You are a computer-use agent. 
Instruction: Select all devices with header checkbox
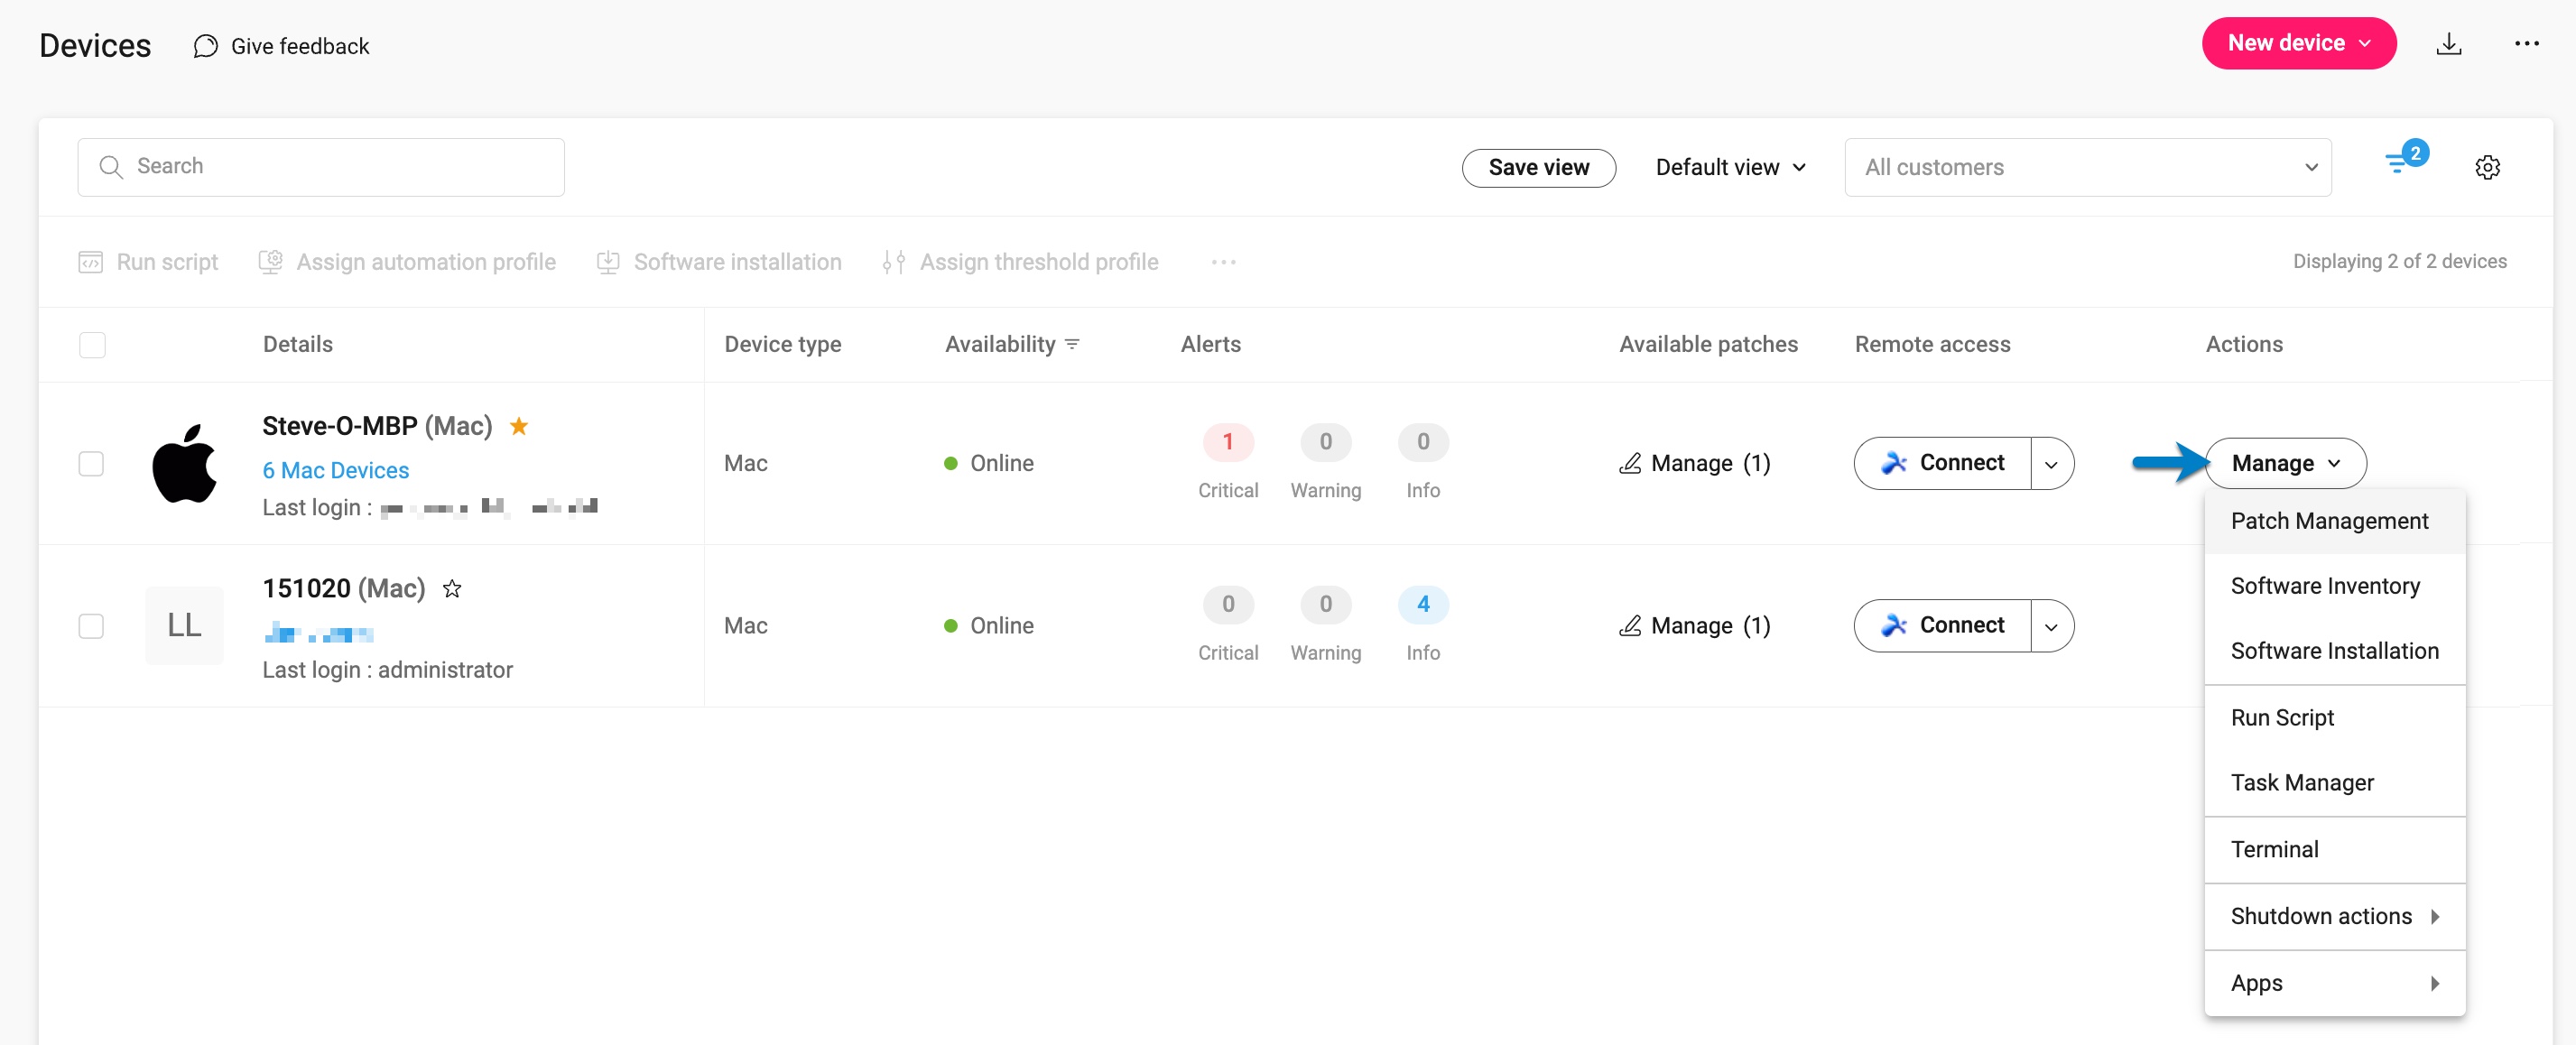click(92, 345)
